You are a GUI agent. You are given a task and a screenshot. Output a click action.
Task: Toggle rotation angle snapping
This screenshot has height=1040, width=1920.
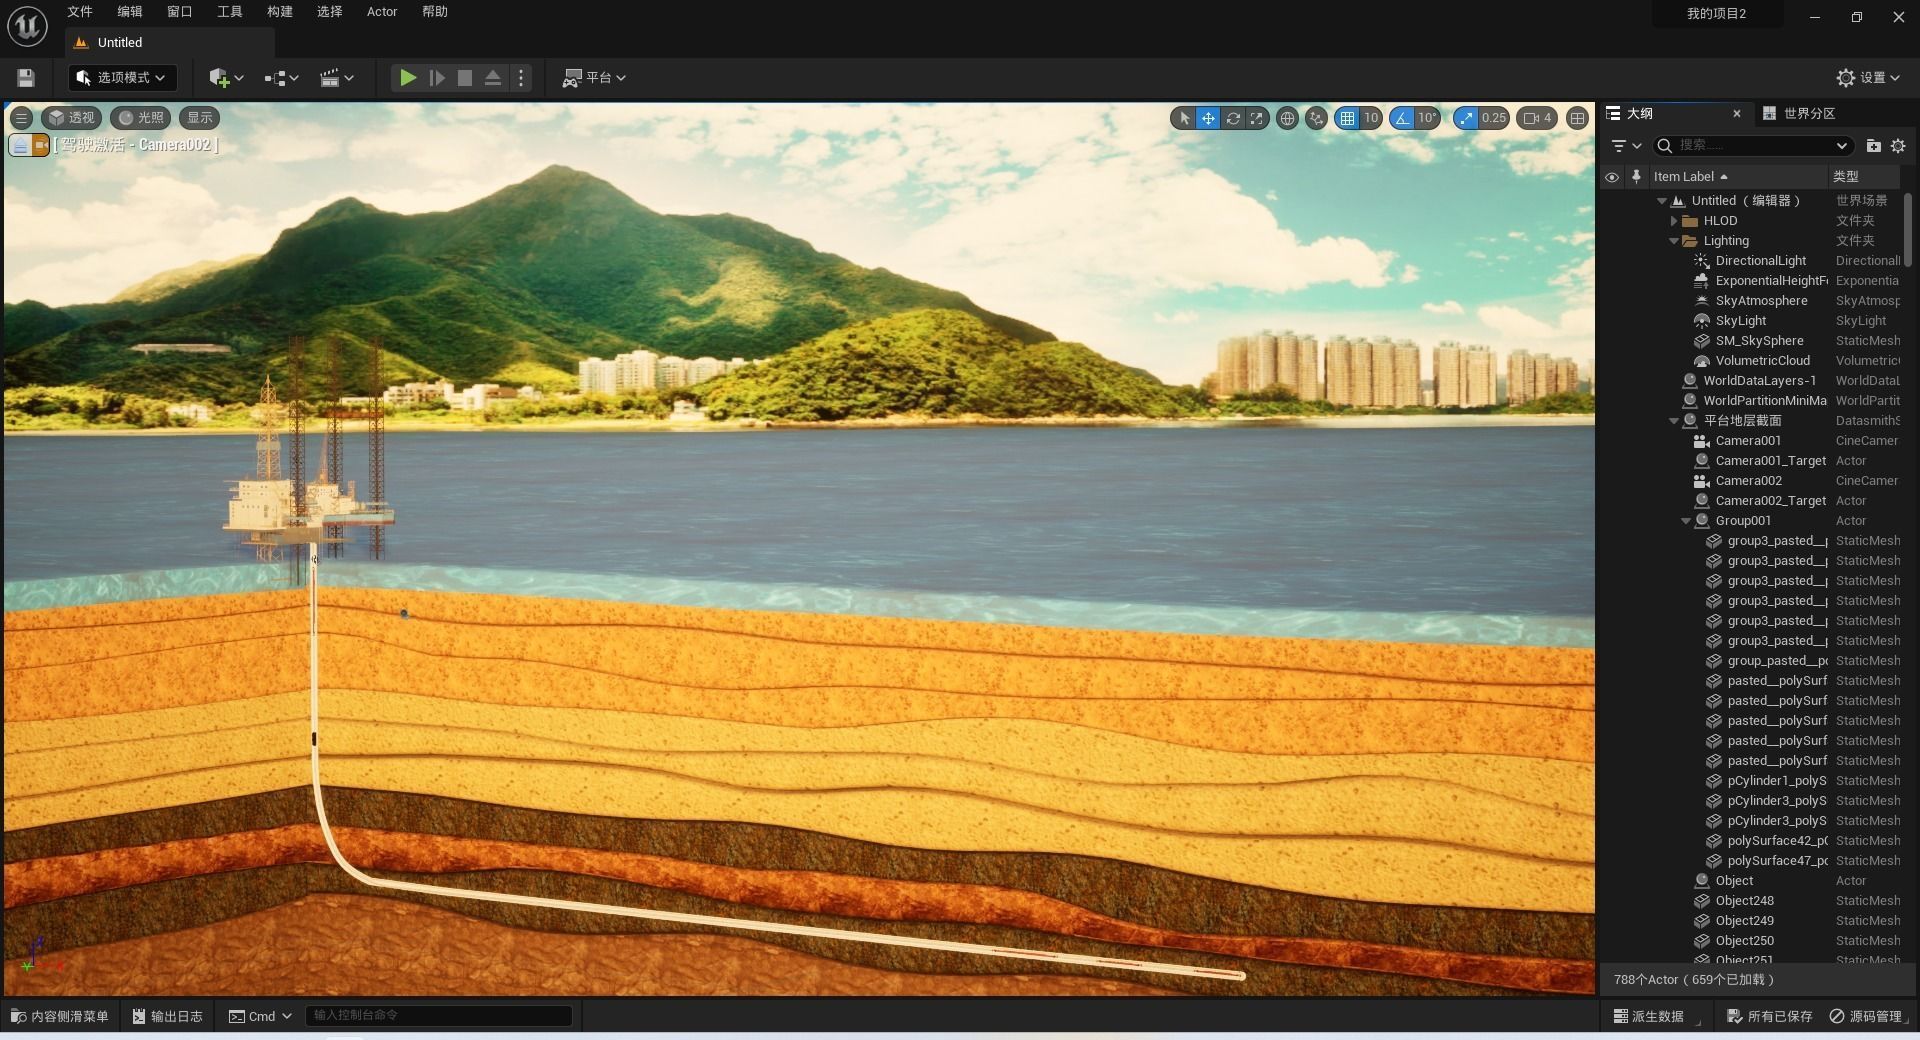pos(1402,118)
